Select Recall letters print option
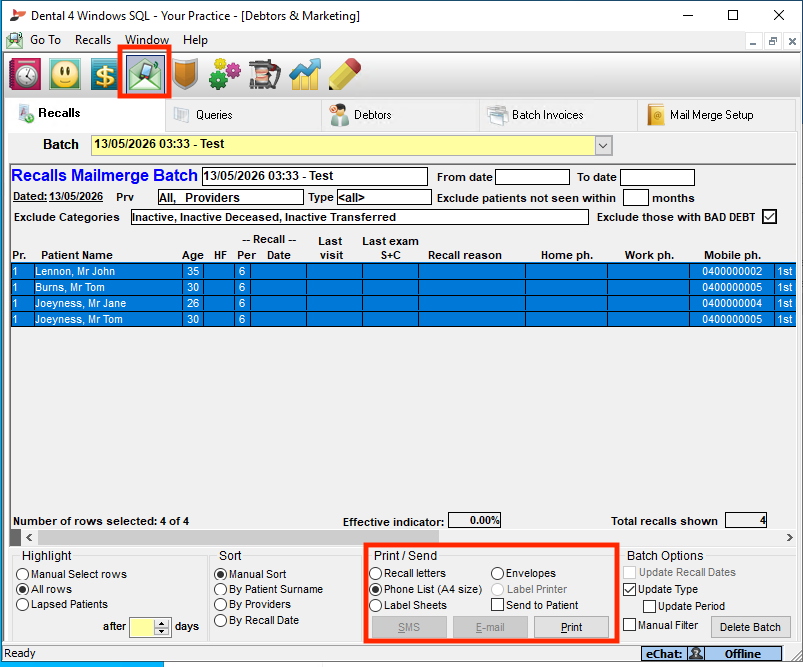Viewport: 803px width, 667px height. (x=408, y=573)
